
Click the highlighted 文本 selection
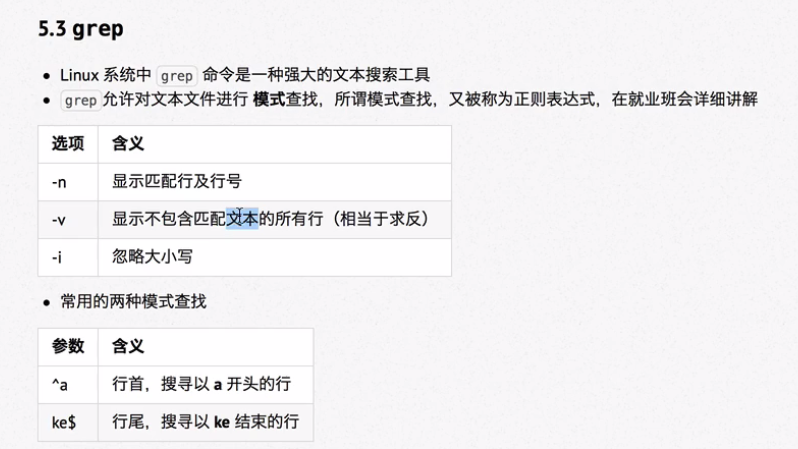(x=242, y=219)
